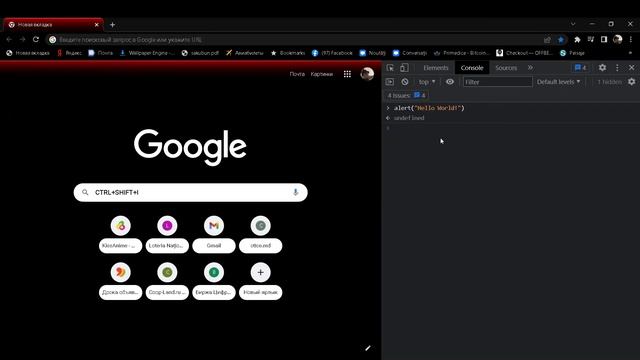Image resolution: width=640 pixels, height=360 pixels.
Task: Show the console sidebar
Action: [x=390, y=82]
